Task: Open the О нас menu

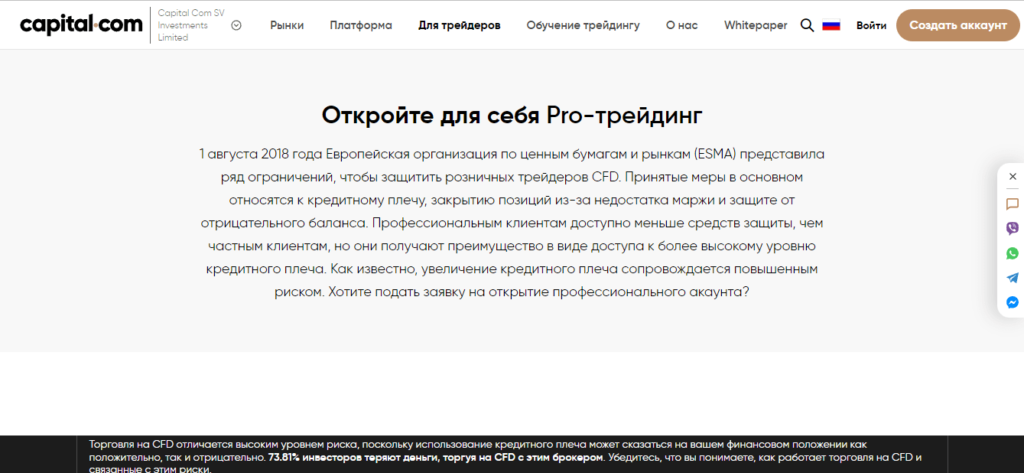Action: click(x=682, y=25)
